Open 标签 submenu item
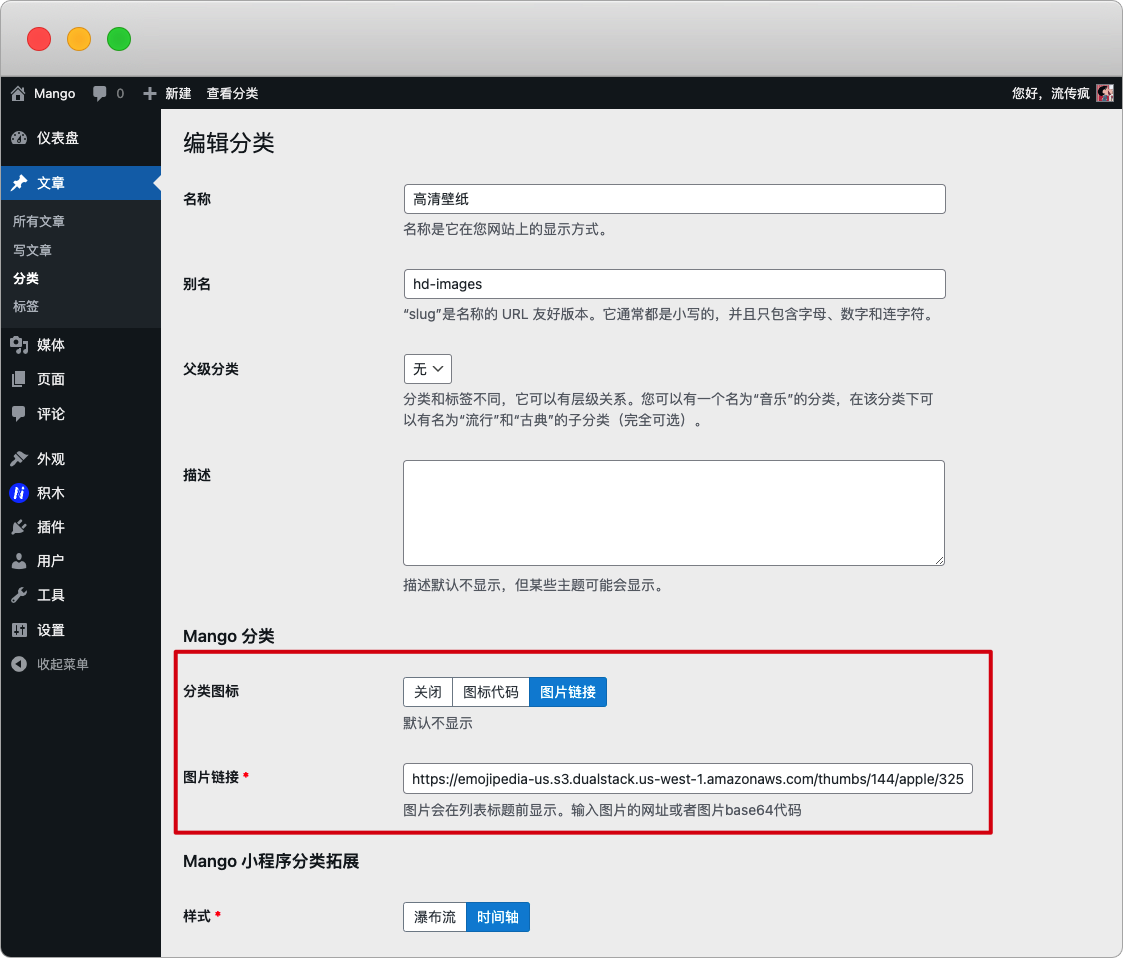This screenshot has height=958, width=1123. [x=26, y=306]
